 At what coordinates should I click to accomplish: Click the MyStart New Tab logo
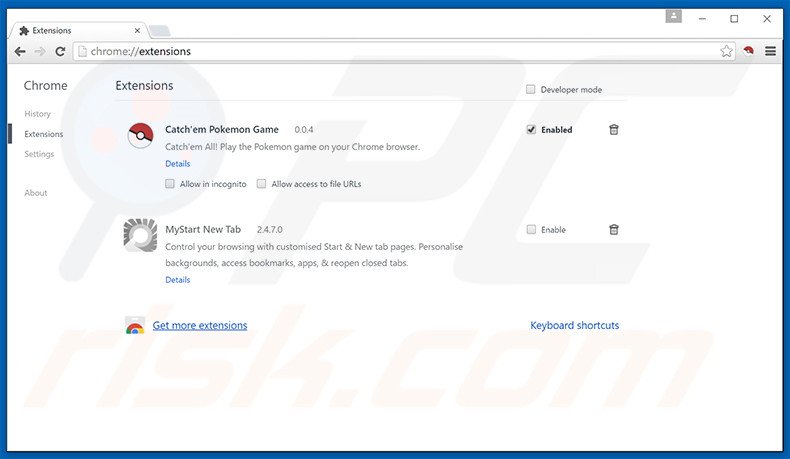click(140, 234)
